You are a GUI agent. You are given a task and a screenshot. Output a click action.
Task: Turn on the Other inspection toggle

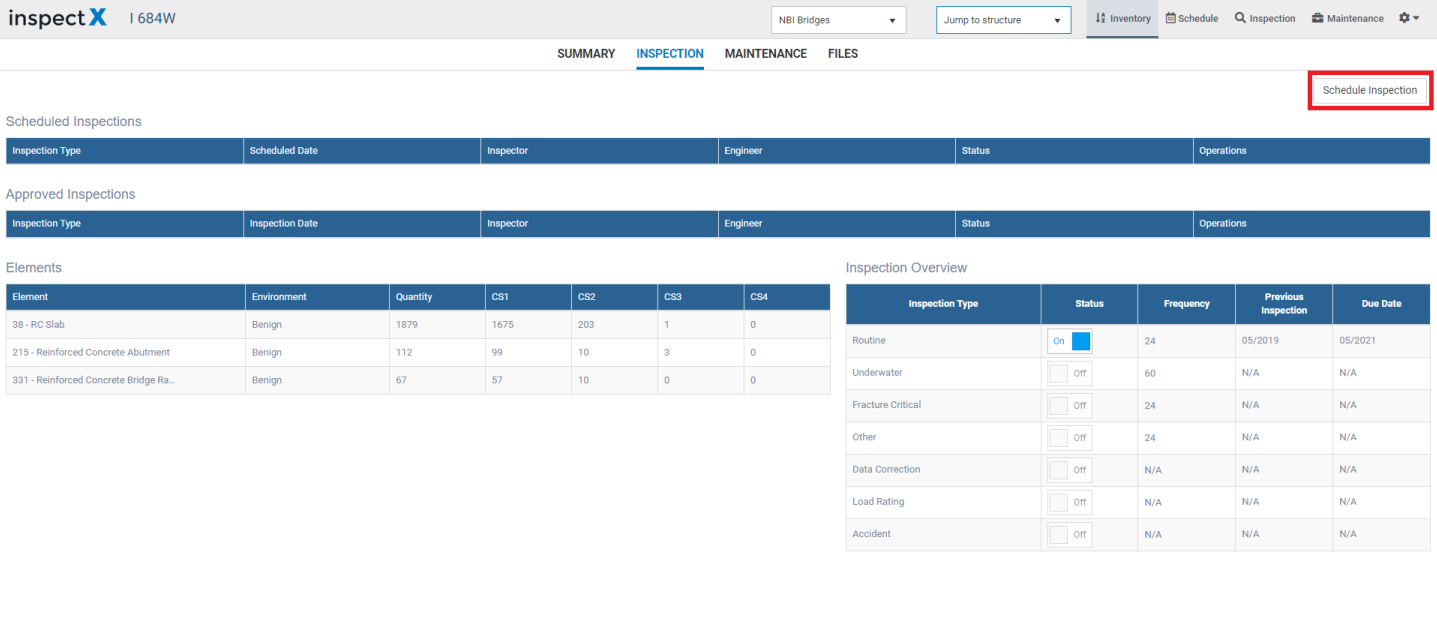(x=1069, y=437)
